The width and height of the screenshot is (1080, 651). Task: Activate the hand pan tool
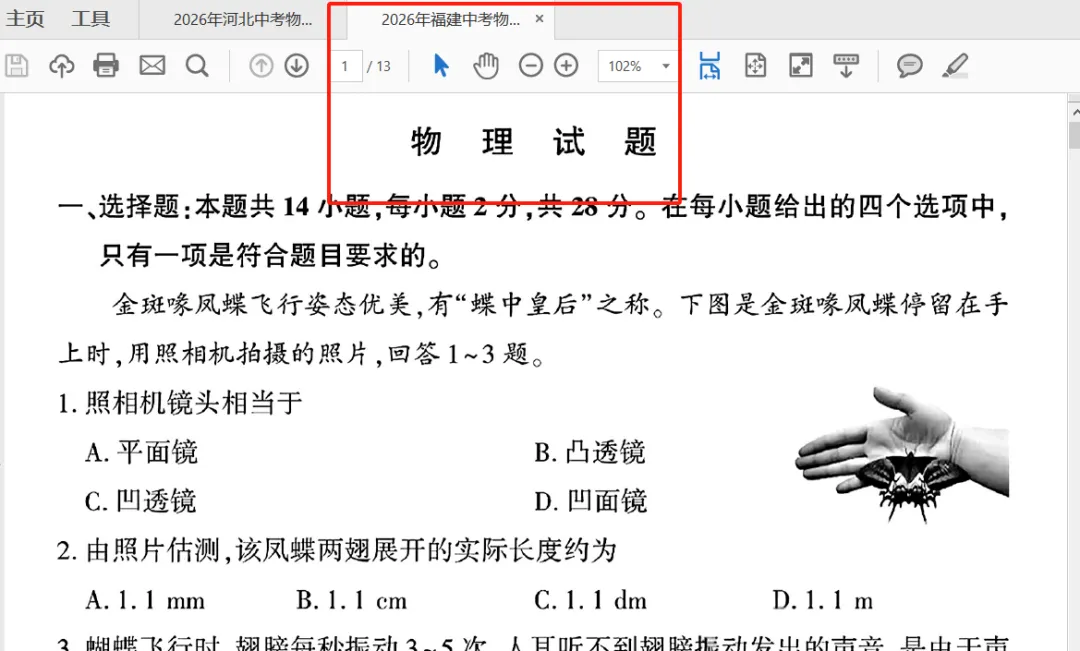(486, 65)
